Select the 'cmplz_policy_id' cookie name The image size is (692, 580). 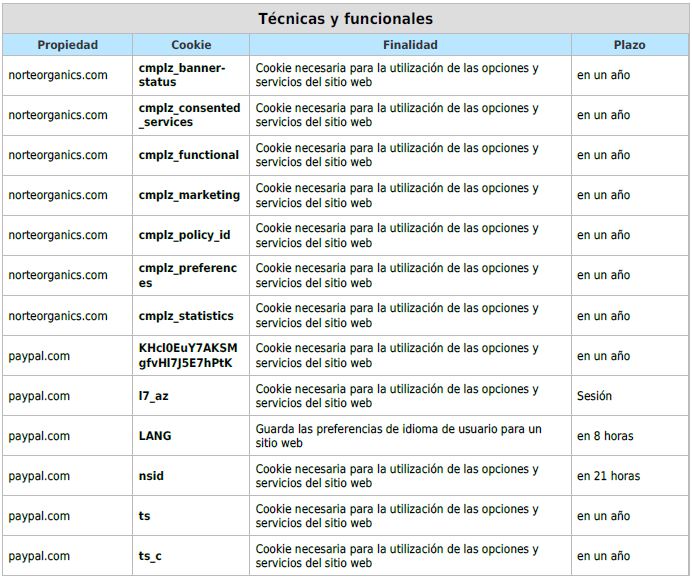(x=184, y=235)
